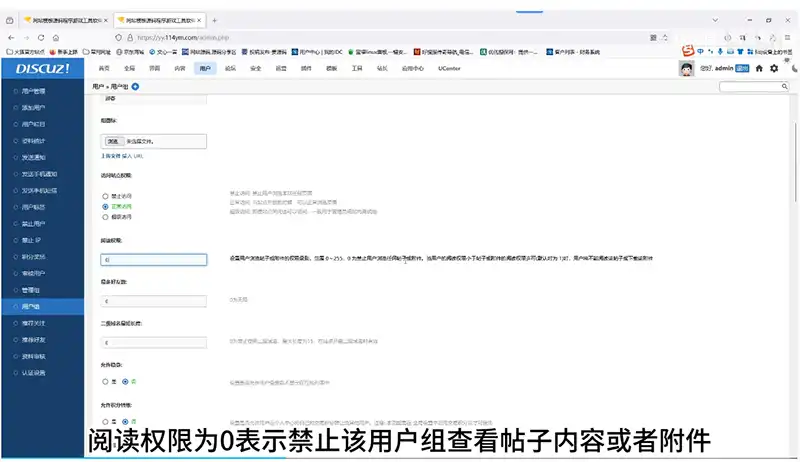Select the 正常访问 radio option
This screenshot has width=800, height=462.
tap(105, 206)
